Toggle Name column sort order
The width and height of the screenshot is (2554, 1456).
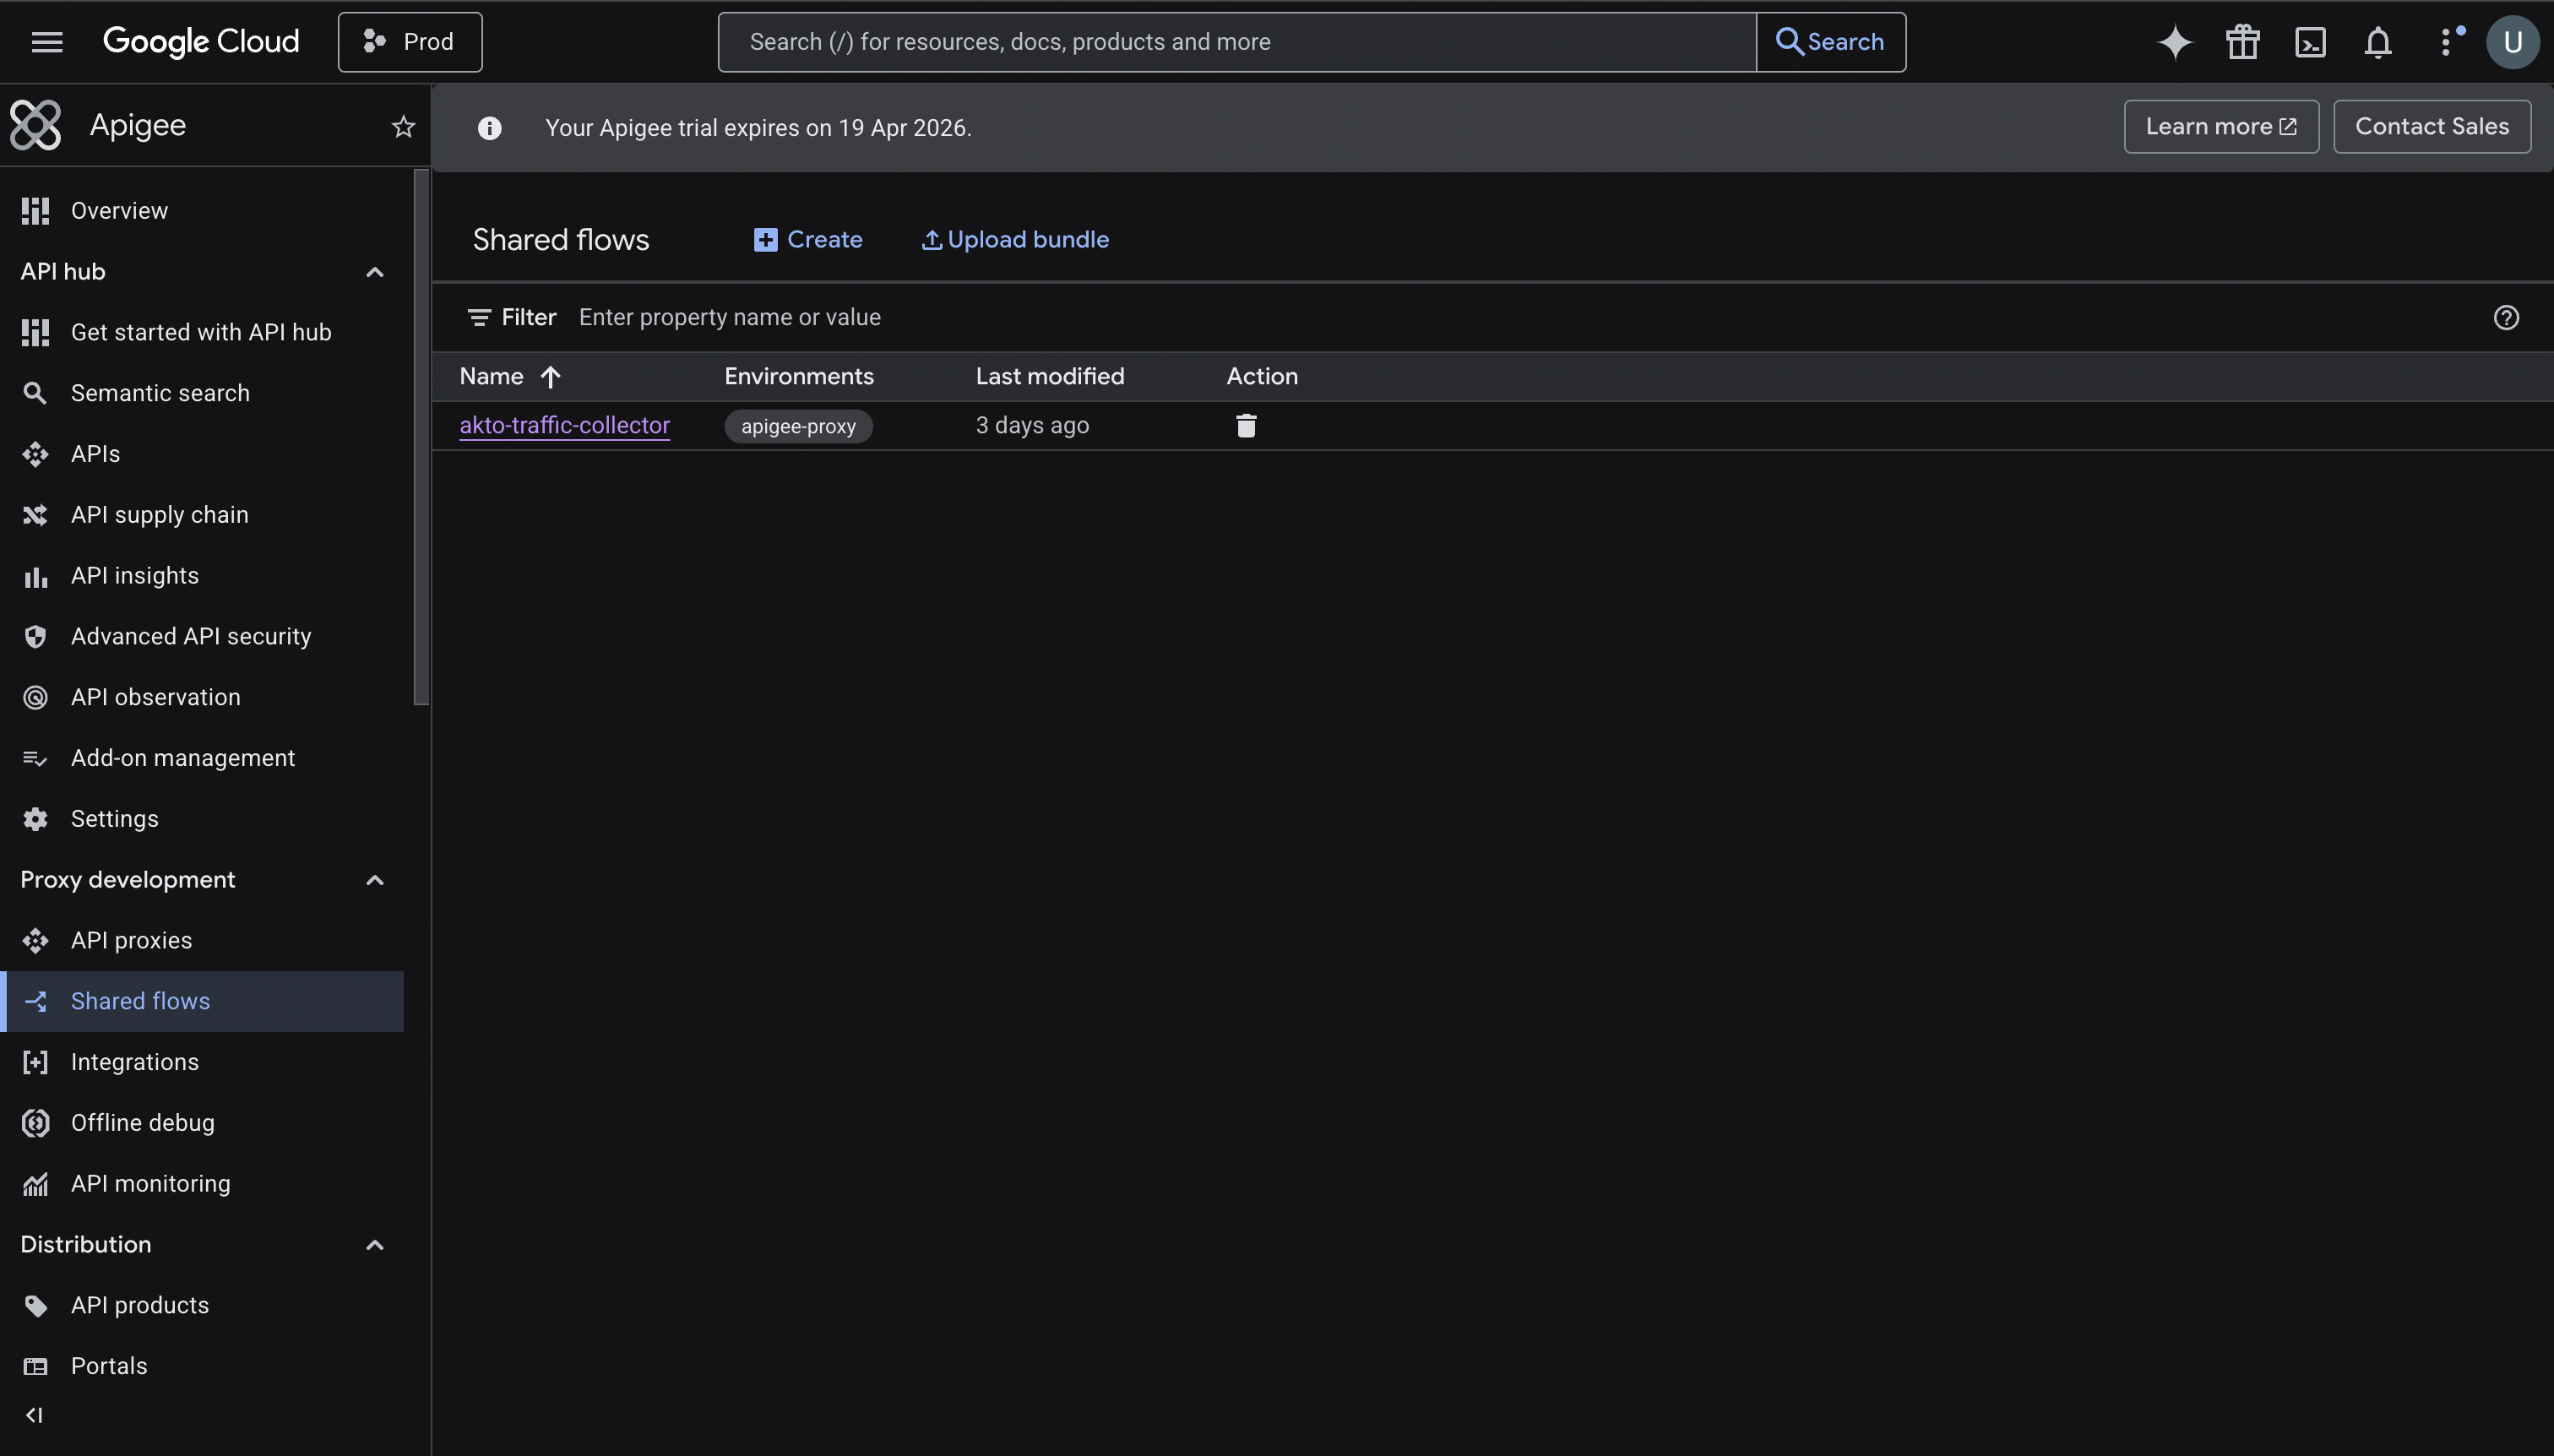point(550,377)
